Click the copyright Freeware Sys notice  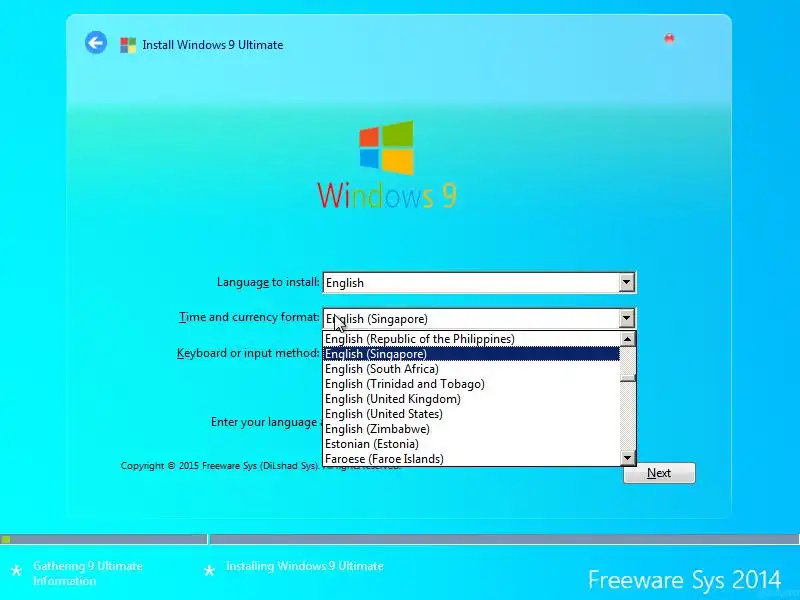click(x=219, y=466)
